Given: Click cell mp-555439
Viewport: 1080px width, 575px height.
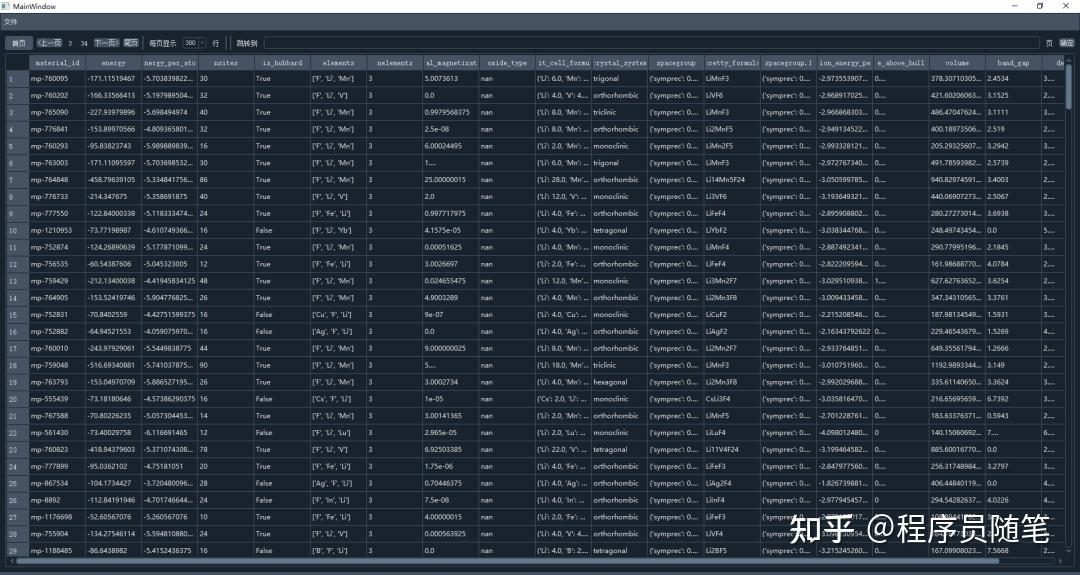Looking at the screenshot, I should click(x=57, y=399).
